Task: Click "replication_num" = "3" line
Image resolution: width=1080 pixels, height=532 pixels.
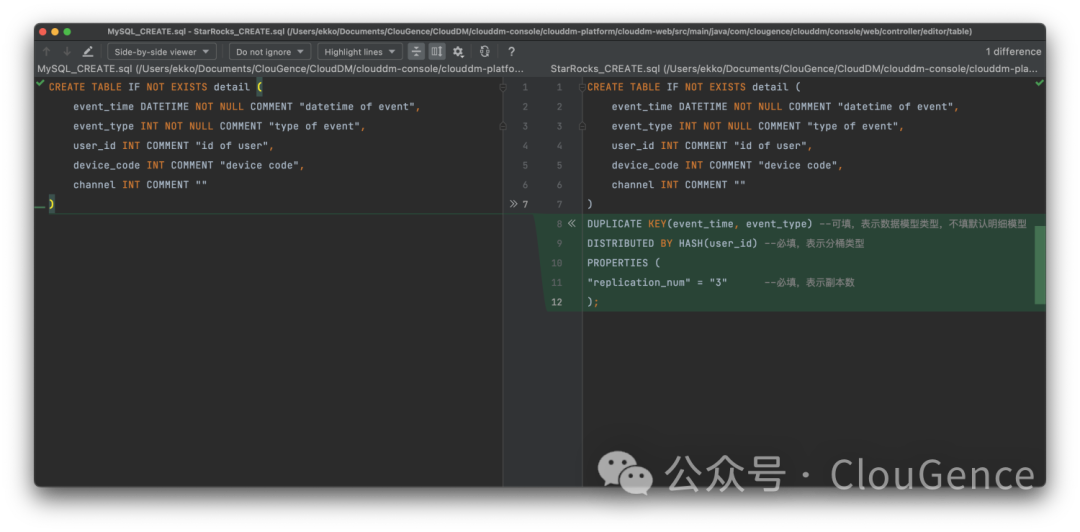Action: 720,283
